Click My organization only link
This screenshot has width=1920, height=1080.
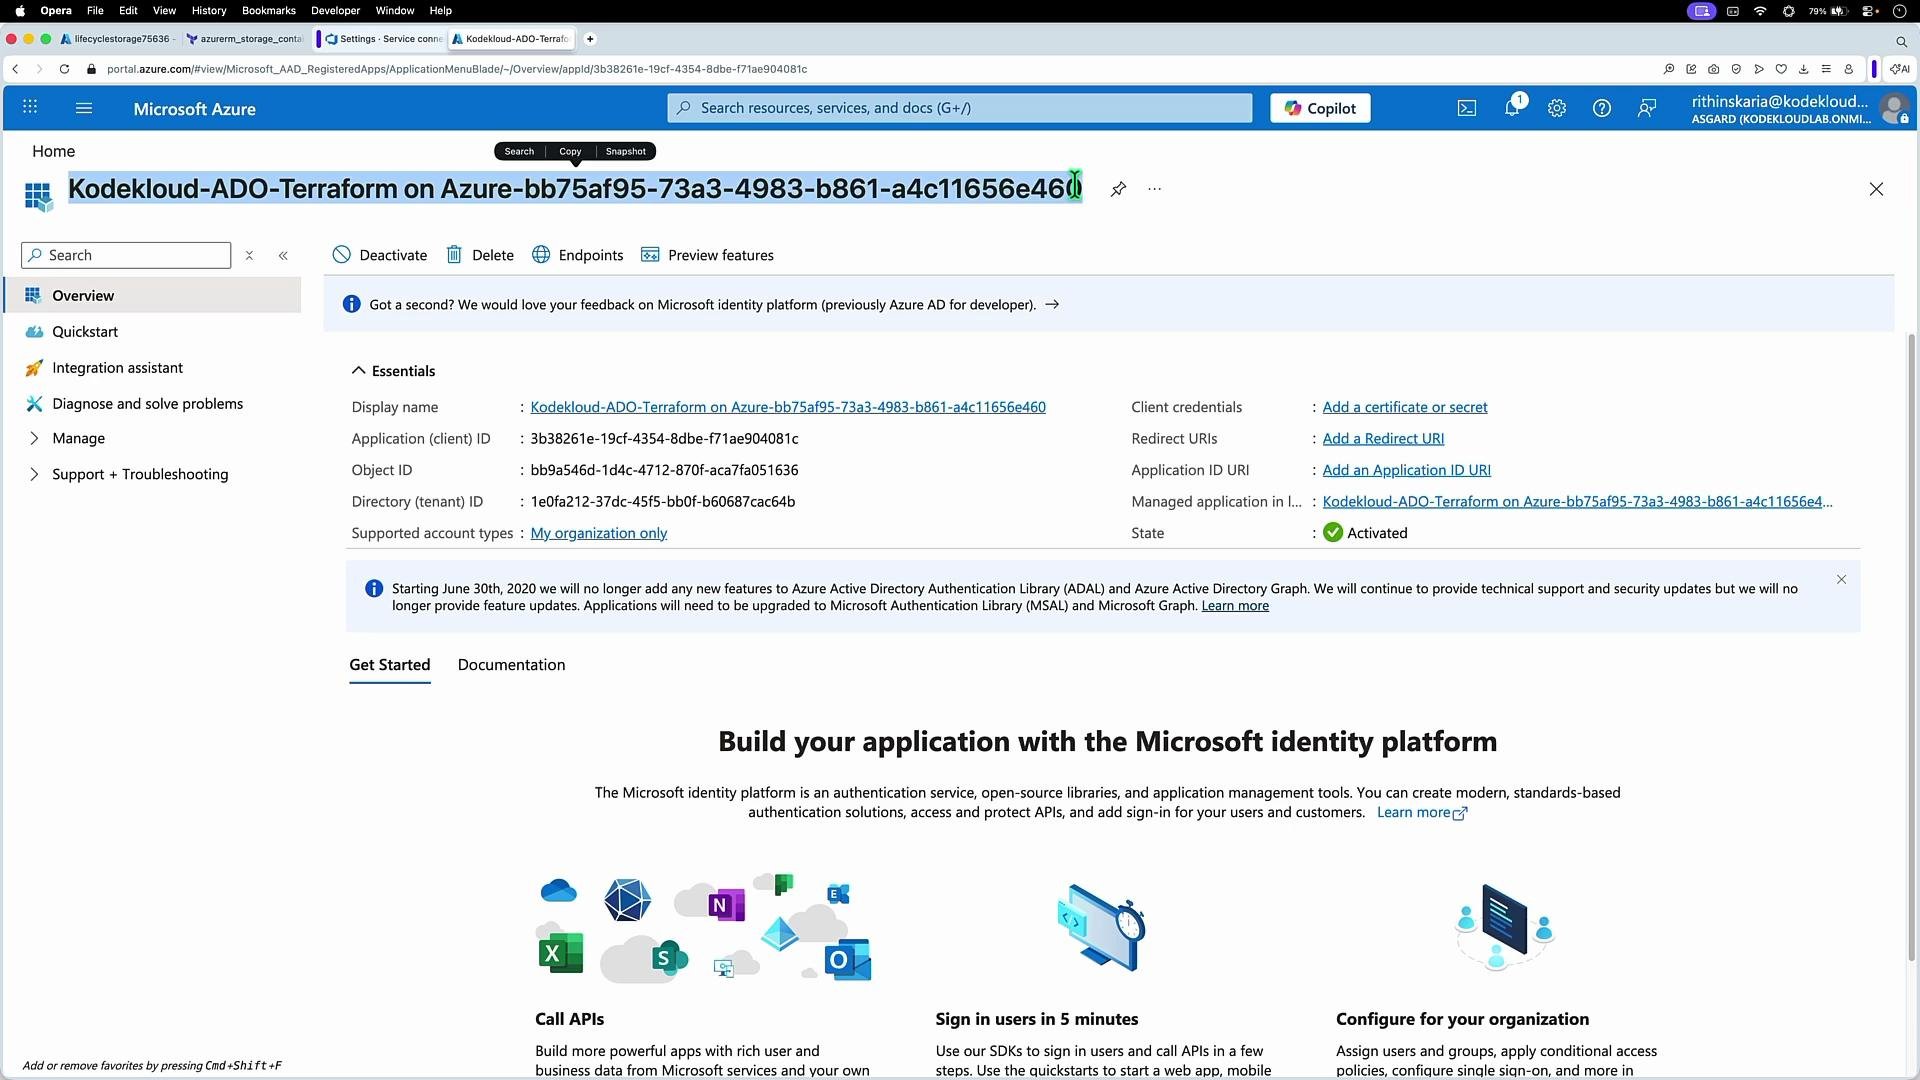tap(599, 533)
